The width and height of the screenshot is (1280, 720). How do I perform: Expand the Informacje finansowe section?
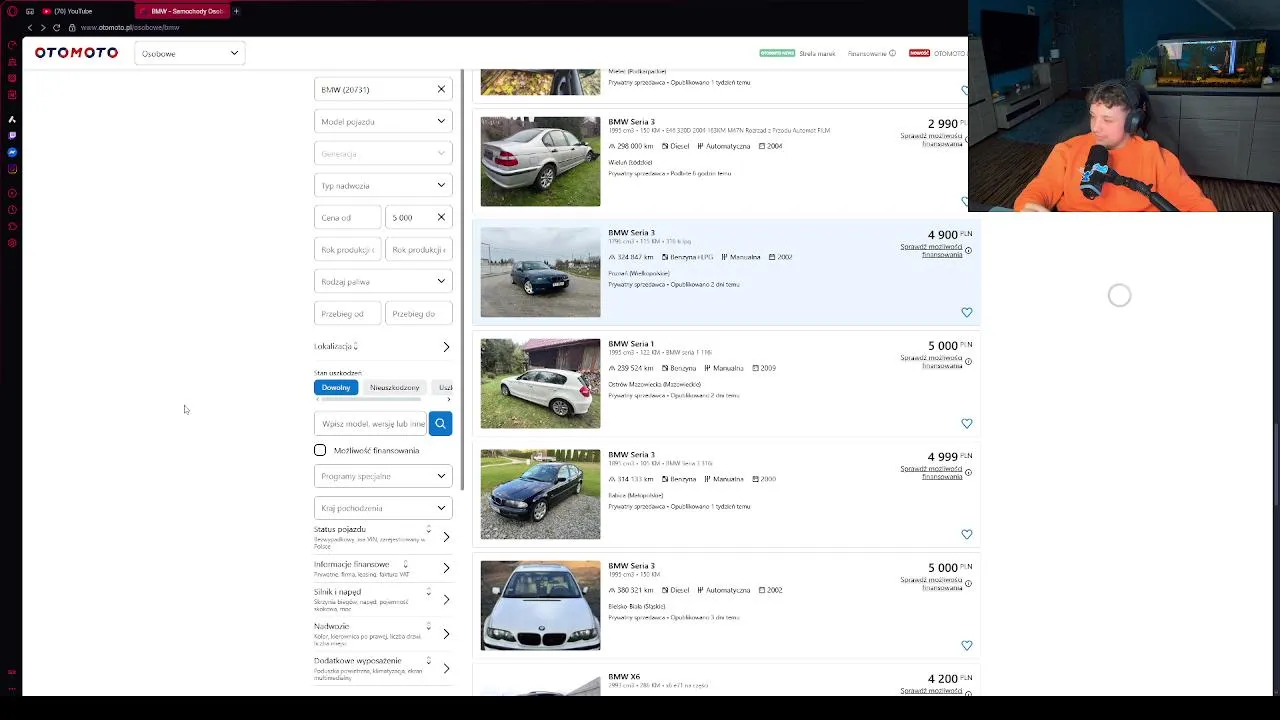point(383,568)
